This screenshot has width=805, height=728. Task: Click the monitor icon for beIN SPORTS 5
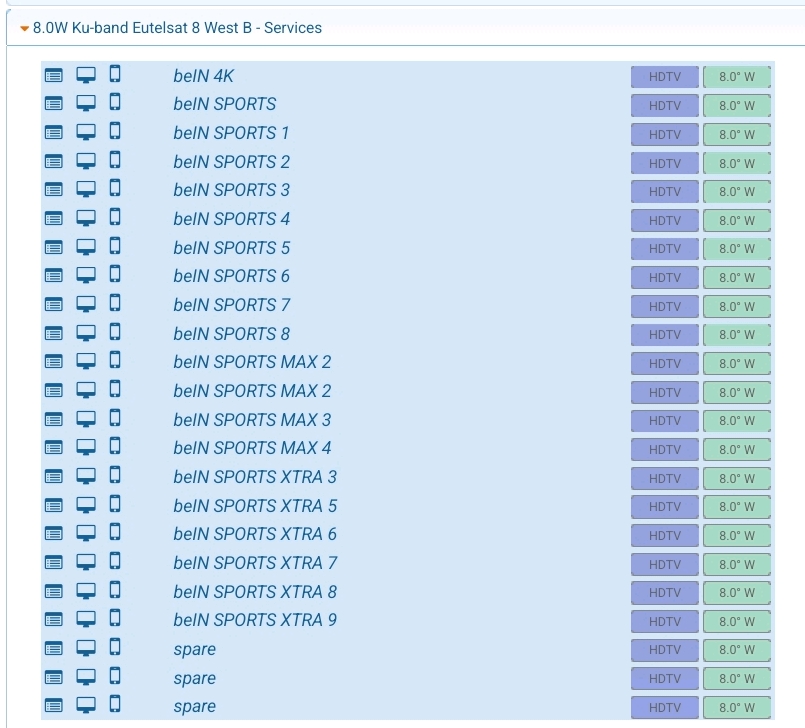tap(86, 247)
